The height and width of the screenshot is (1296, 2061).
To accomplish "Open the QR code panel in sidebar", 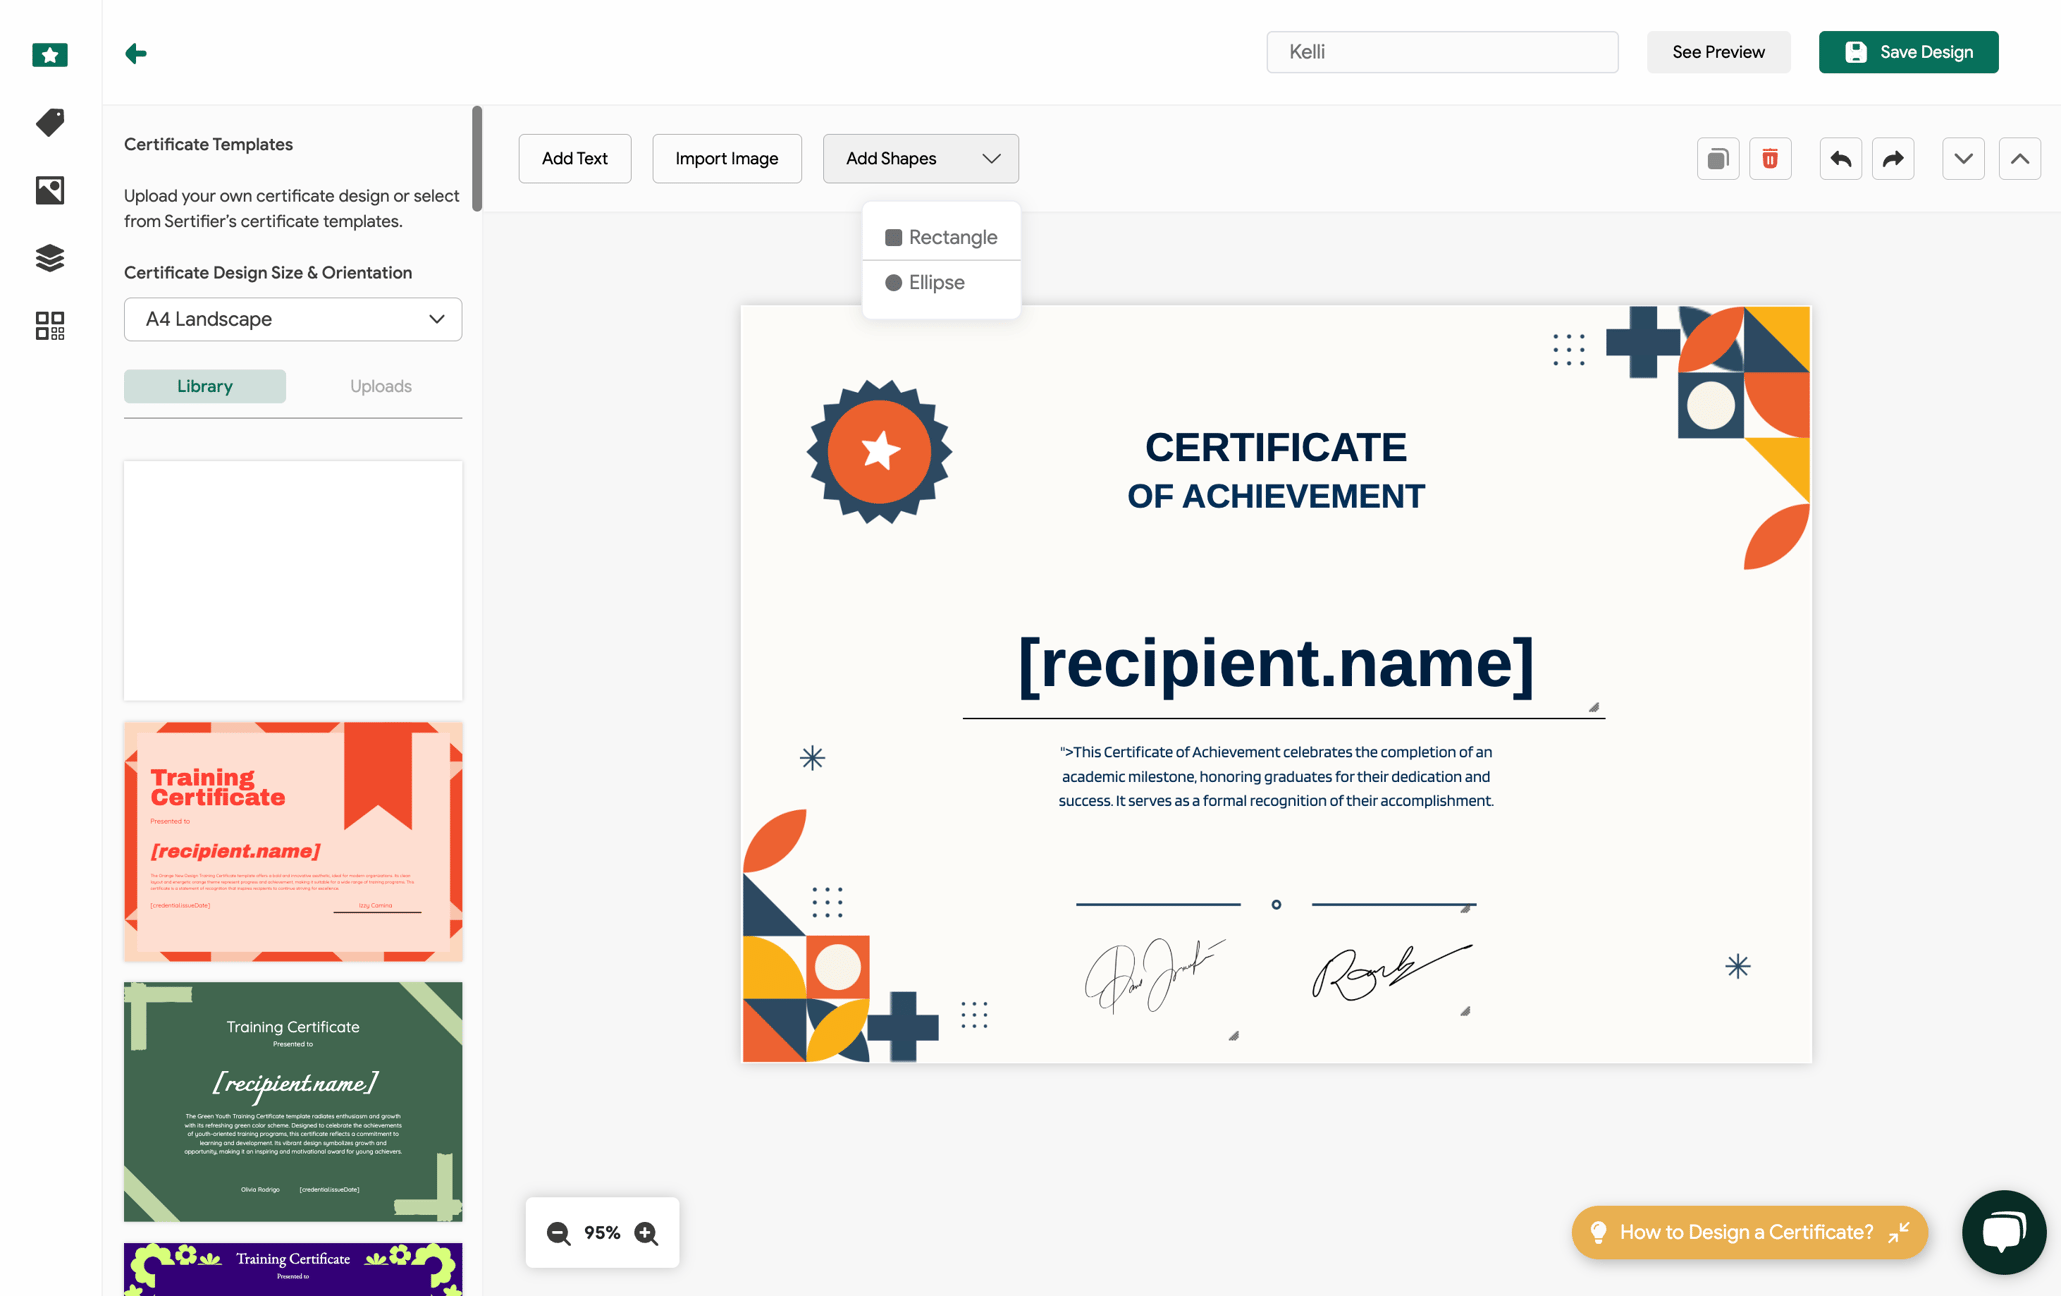I will (x=48, y=325).
